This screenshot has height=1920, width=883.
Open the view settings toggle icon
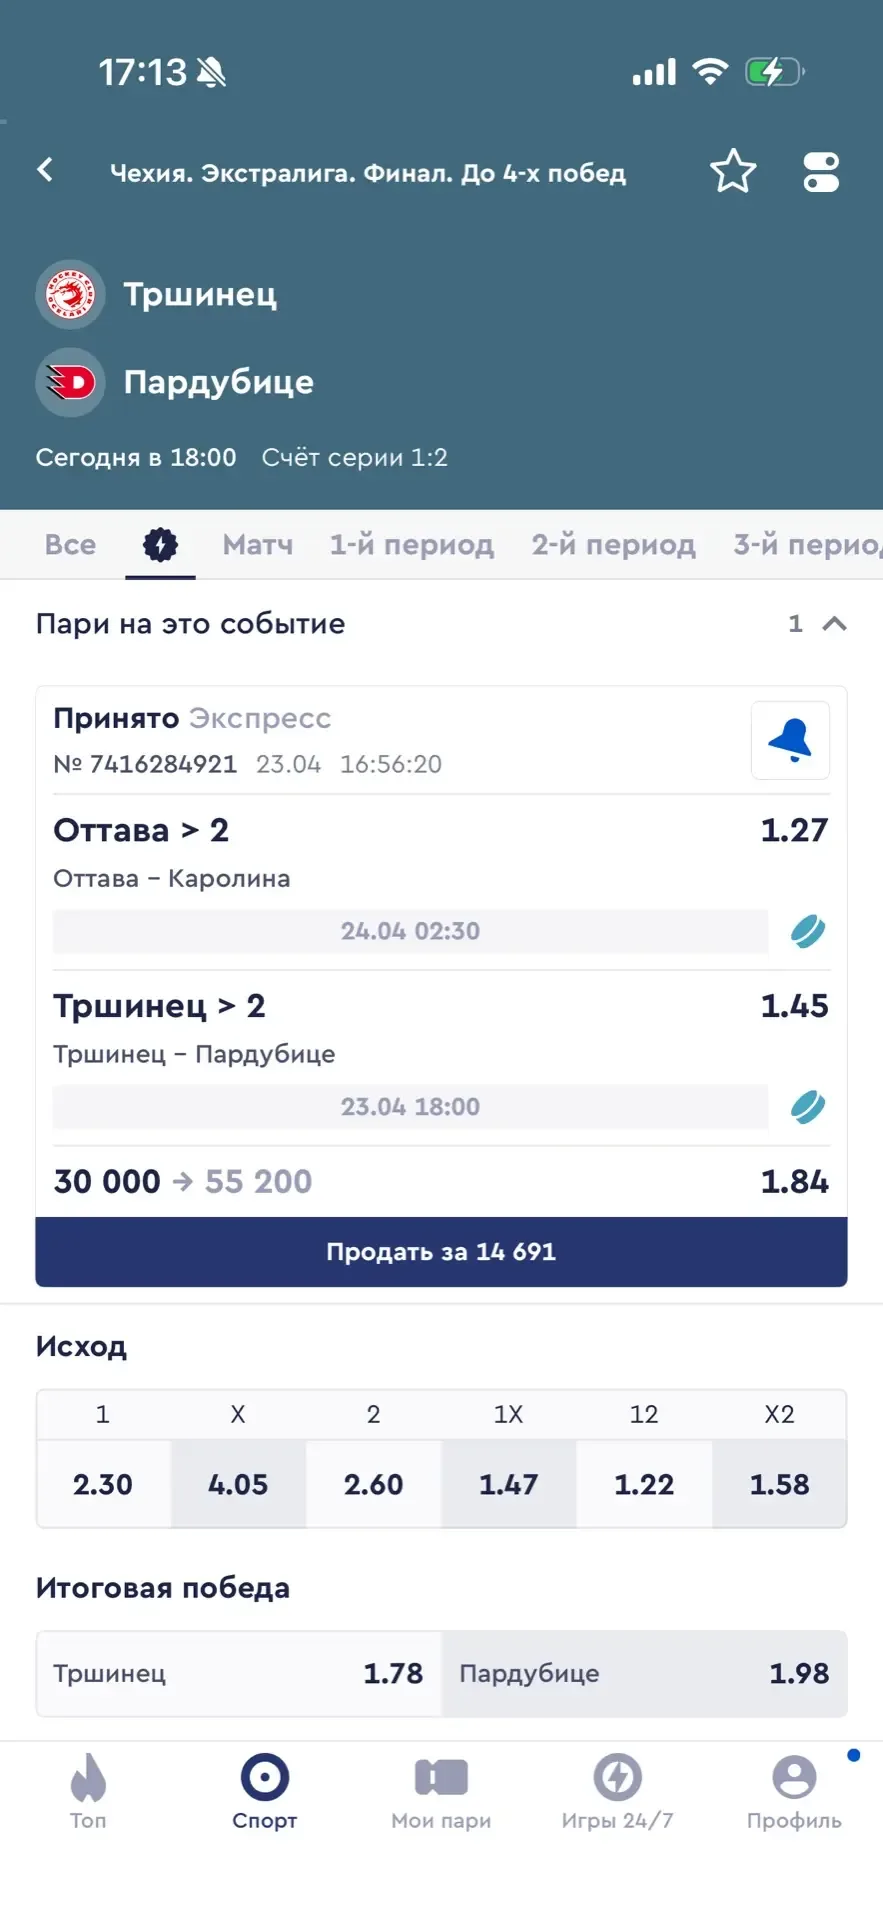821,172
